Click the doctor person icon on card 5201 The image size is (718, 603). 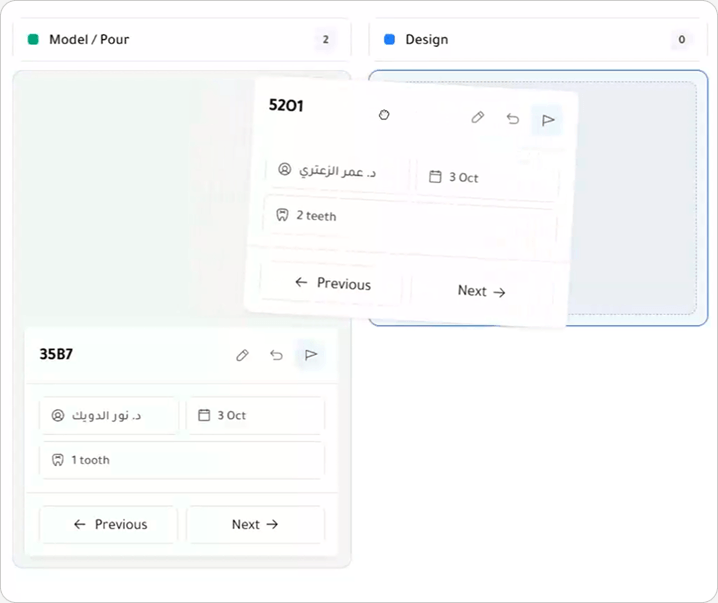tap(284, 169)
